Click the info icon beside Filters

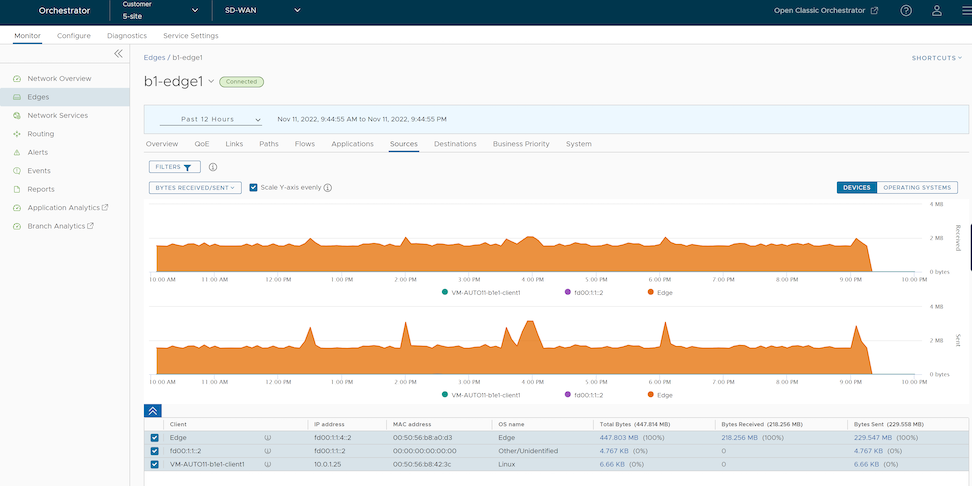point(213,167)
